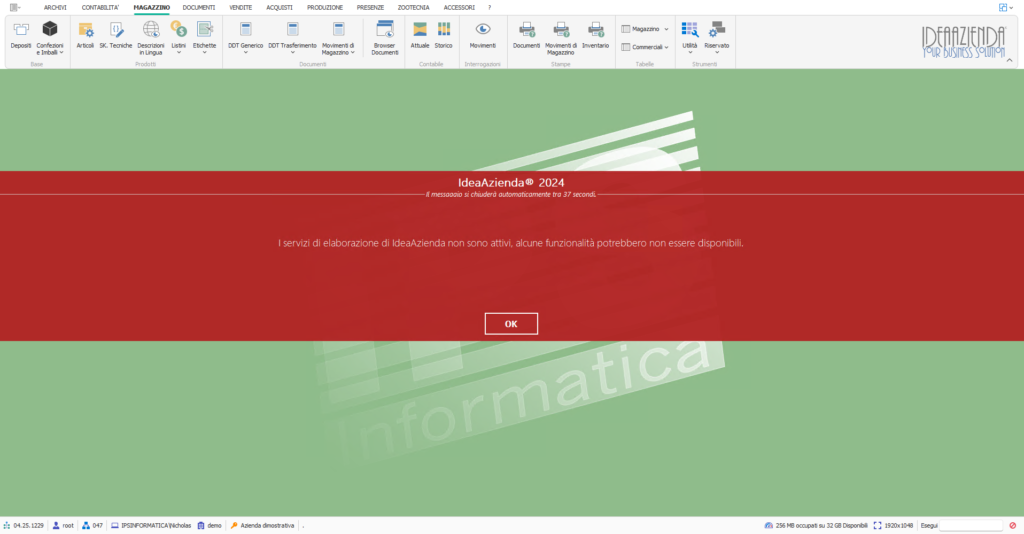1024x534 pixels.
Task: Open the VENDITE menu tab
Action: click(x=240, y=8)
